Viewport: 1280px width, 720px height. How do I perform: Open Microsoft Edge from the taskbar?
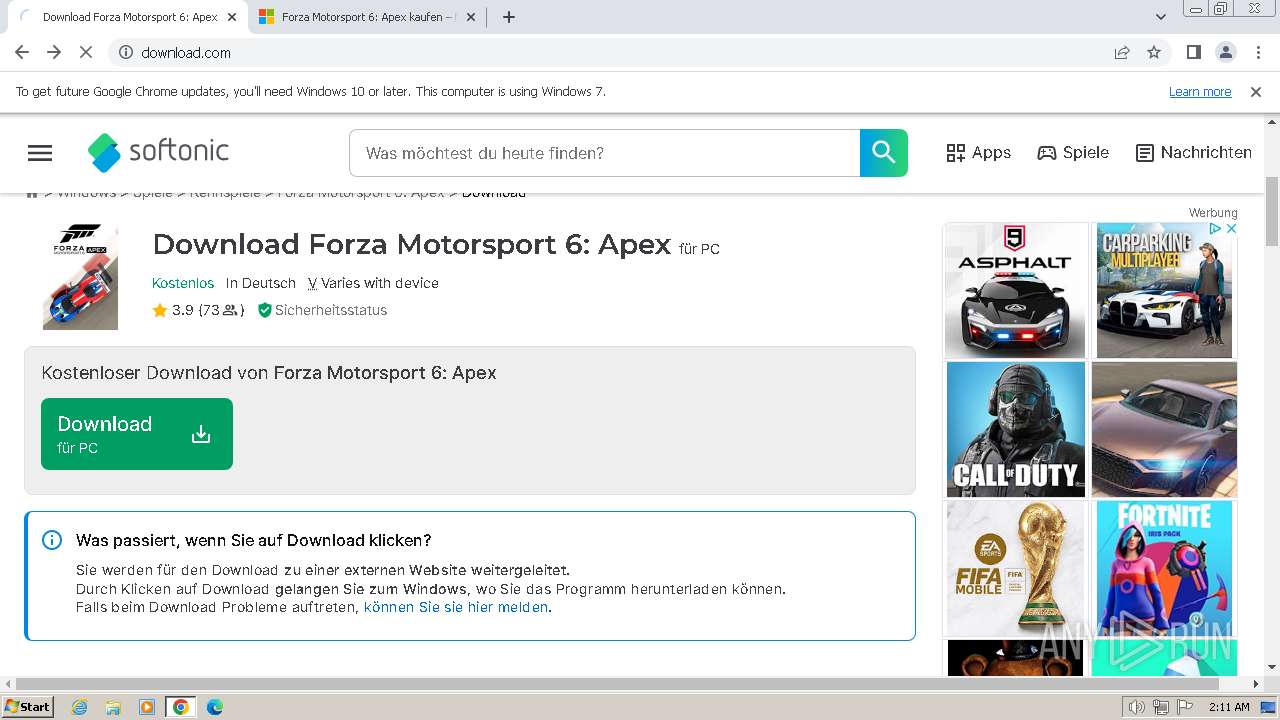(x=215, y=707)
